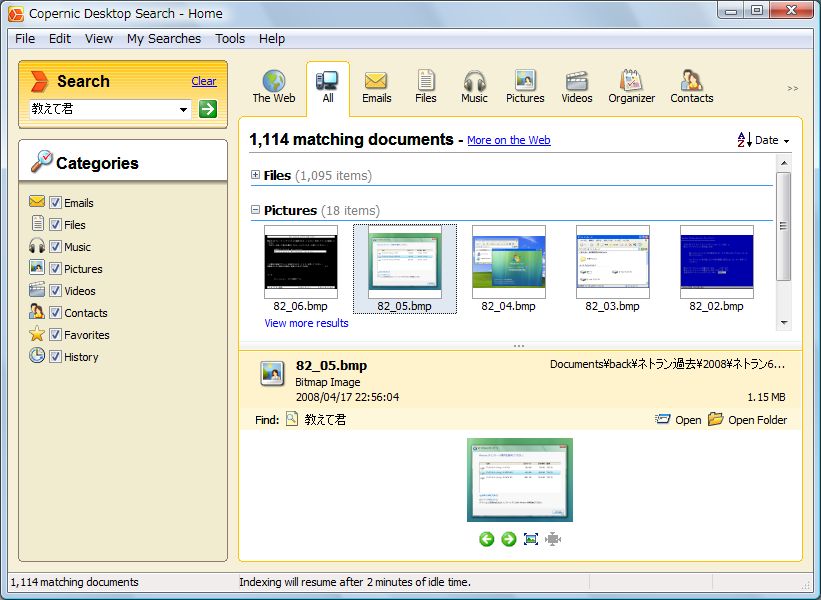
Task: Click the disabled actual-size preview icon
Action: click(553, 539)
